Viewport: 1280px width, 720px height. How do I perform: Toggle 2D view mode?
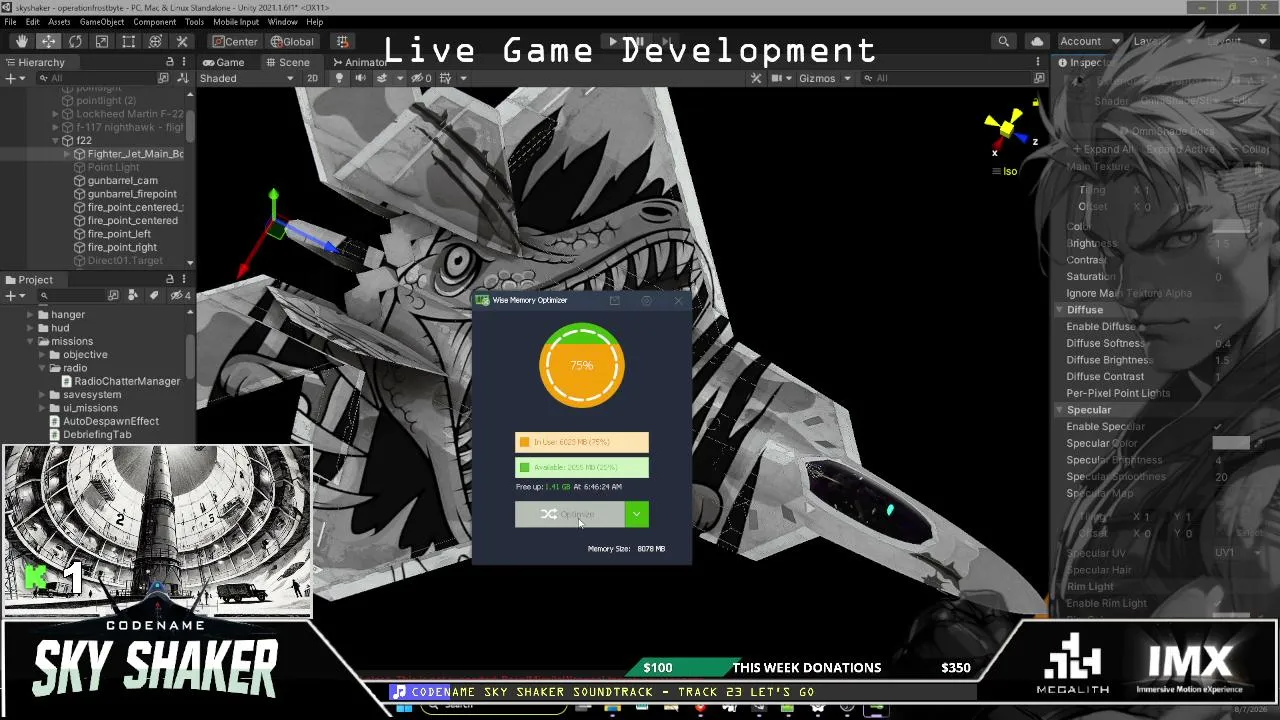(x=312, y=78)
